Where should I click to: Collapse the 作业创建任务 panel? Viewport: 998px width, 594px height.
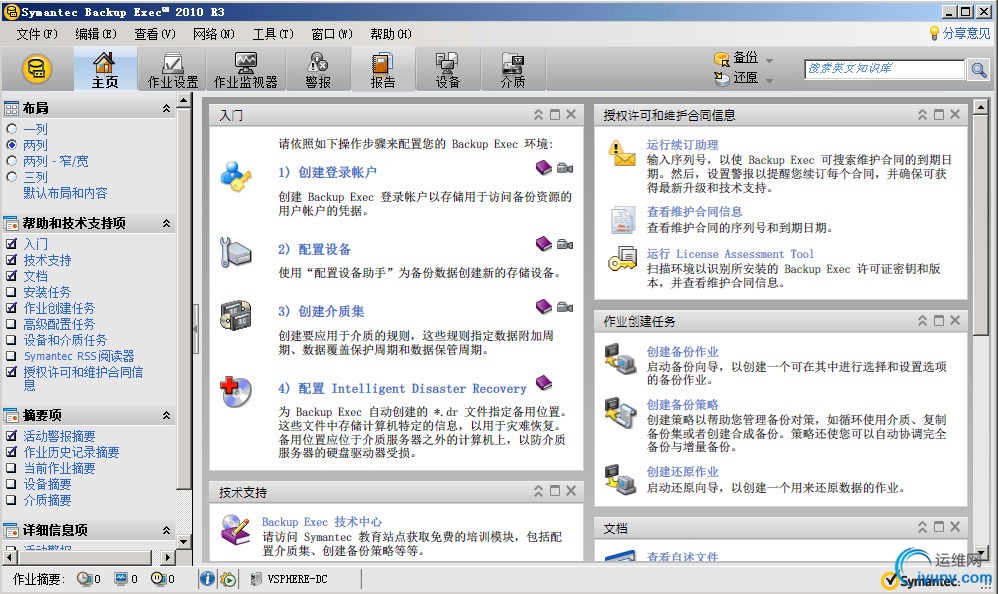pos(922,321)
